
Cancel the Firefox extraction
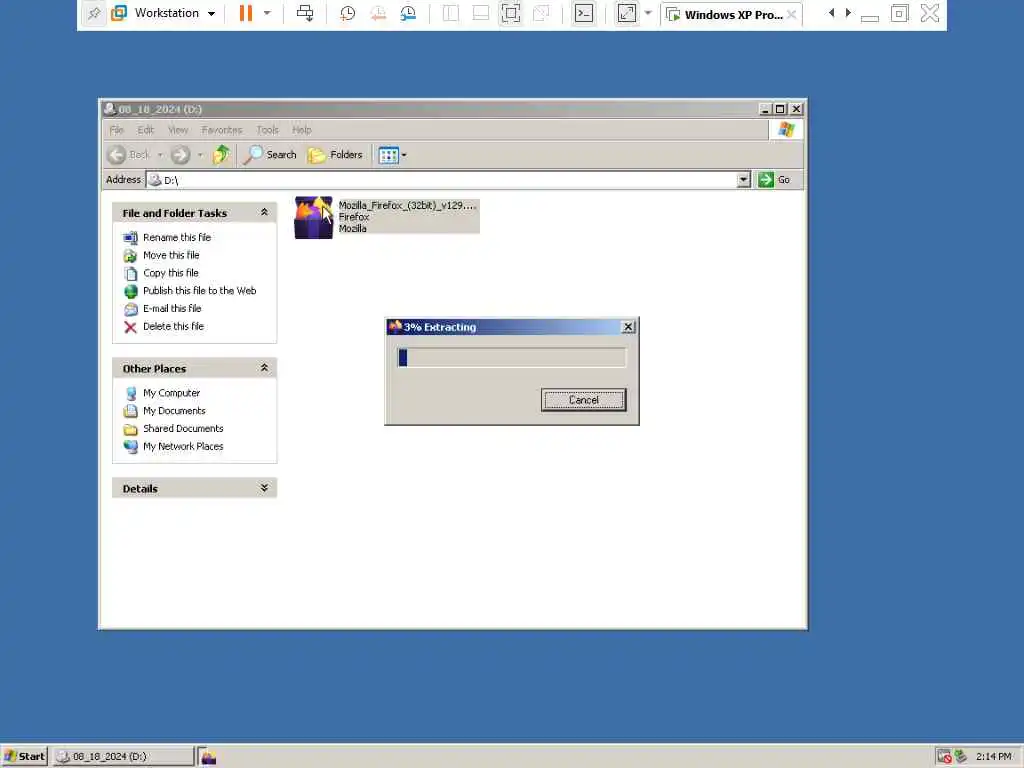pyautogui.click(x=583, y=400)
